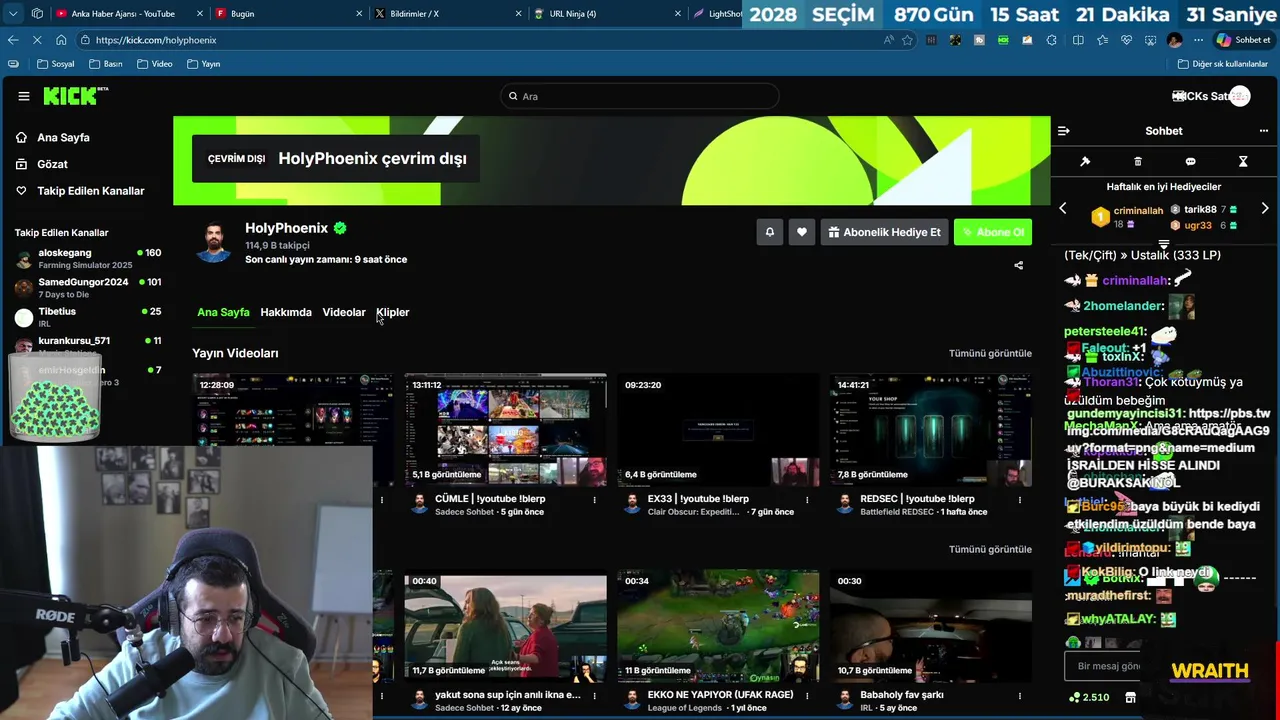
Task: Open yakut sona sup clip thumbnail
Action: click(x=505, y=626)
